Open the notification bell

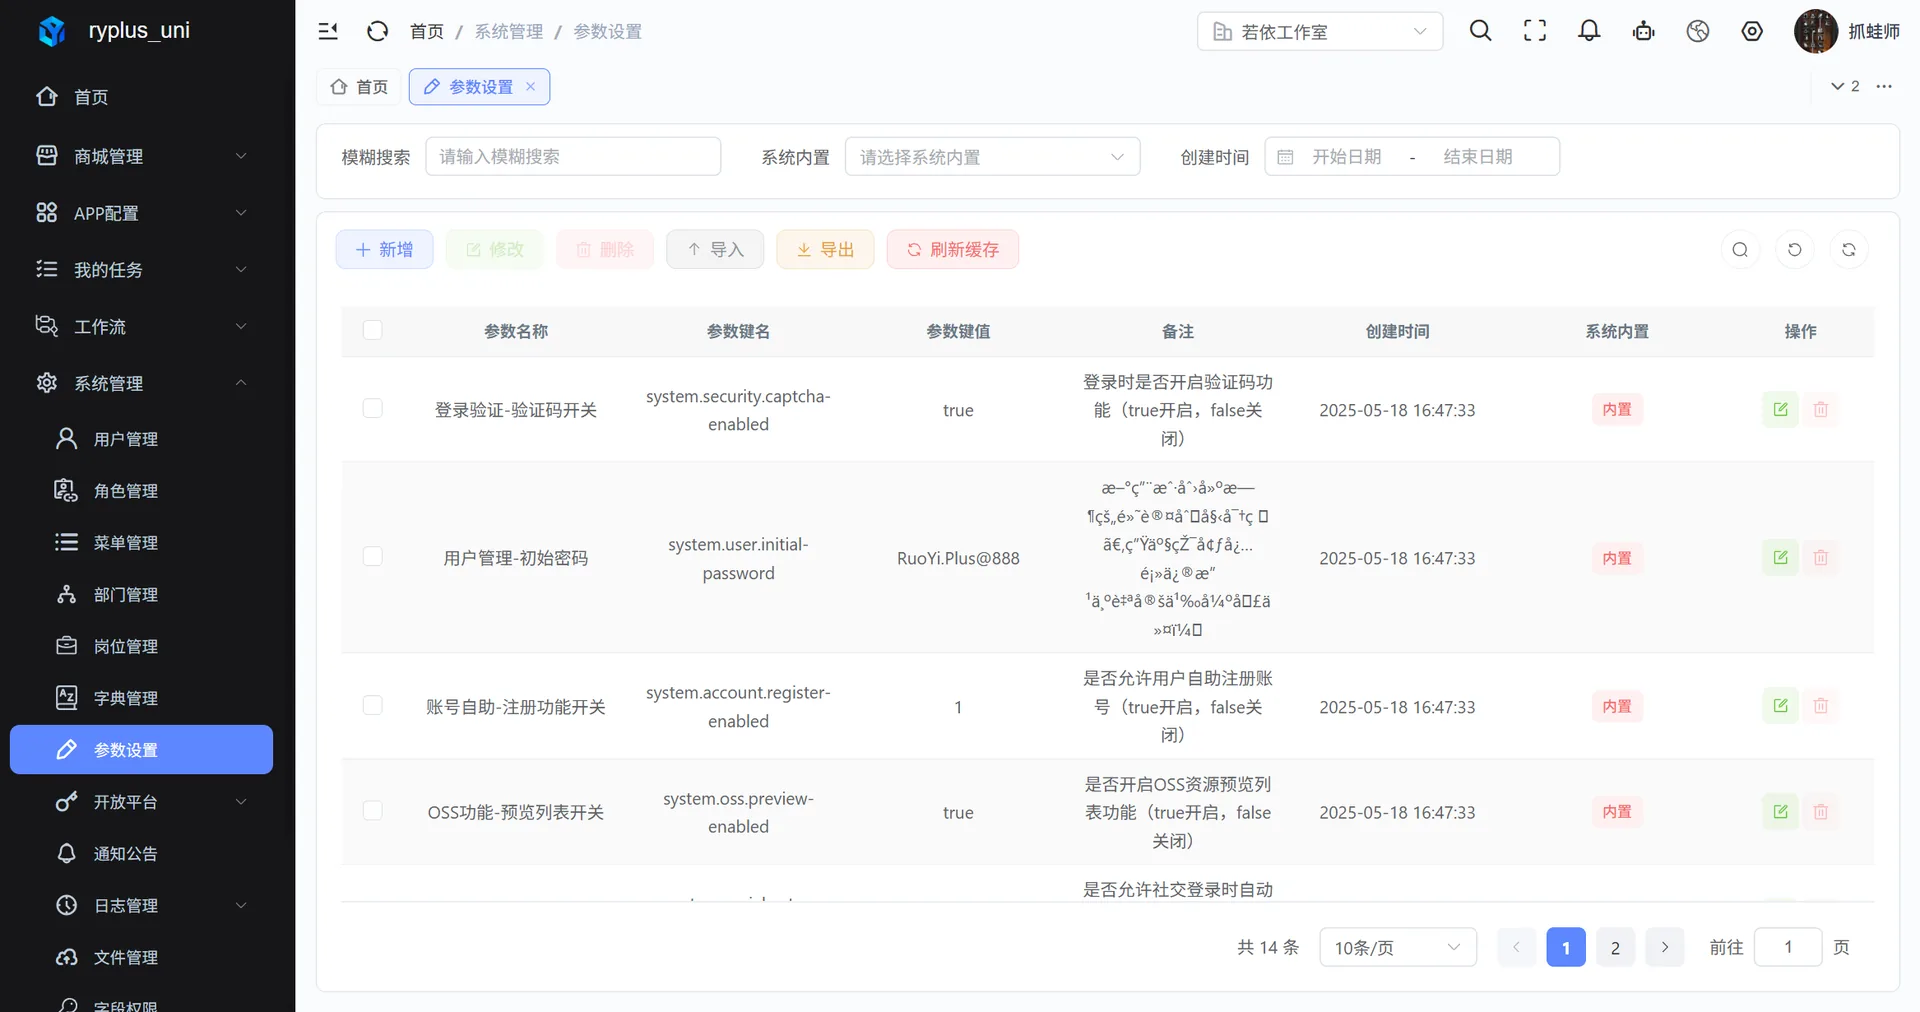click(1589, 31)
